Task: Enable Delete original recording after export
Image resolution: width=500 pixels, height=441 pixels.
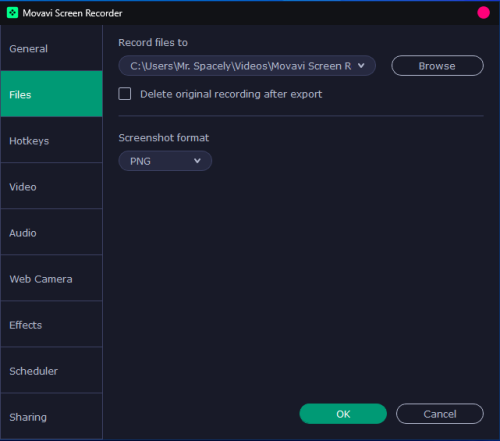Action: click(125, 94)
